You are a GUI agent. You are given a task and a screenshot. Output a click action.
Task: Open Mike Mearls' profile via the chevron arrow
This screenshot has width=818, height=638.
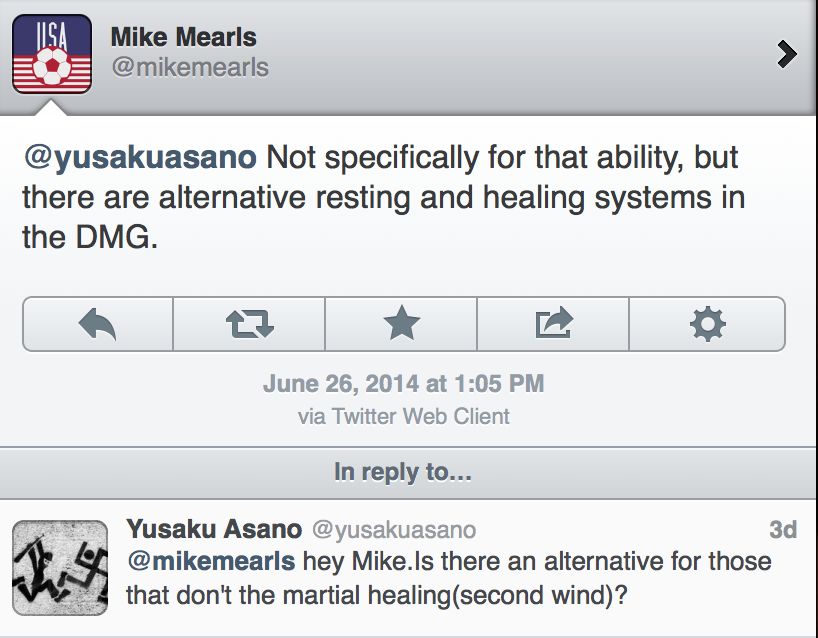(787, 55)
